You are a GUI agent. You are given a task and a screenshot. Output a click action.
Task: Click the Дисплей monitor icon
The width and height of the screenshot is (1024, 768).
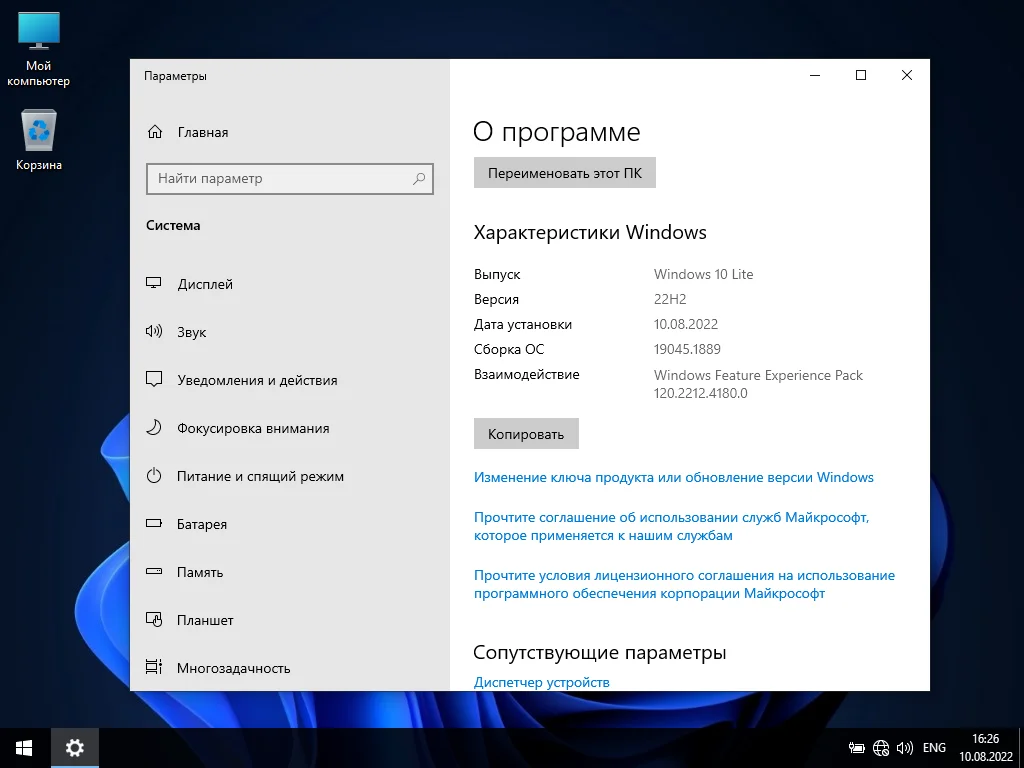click(153, 283)
